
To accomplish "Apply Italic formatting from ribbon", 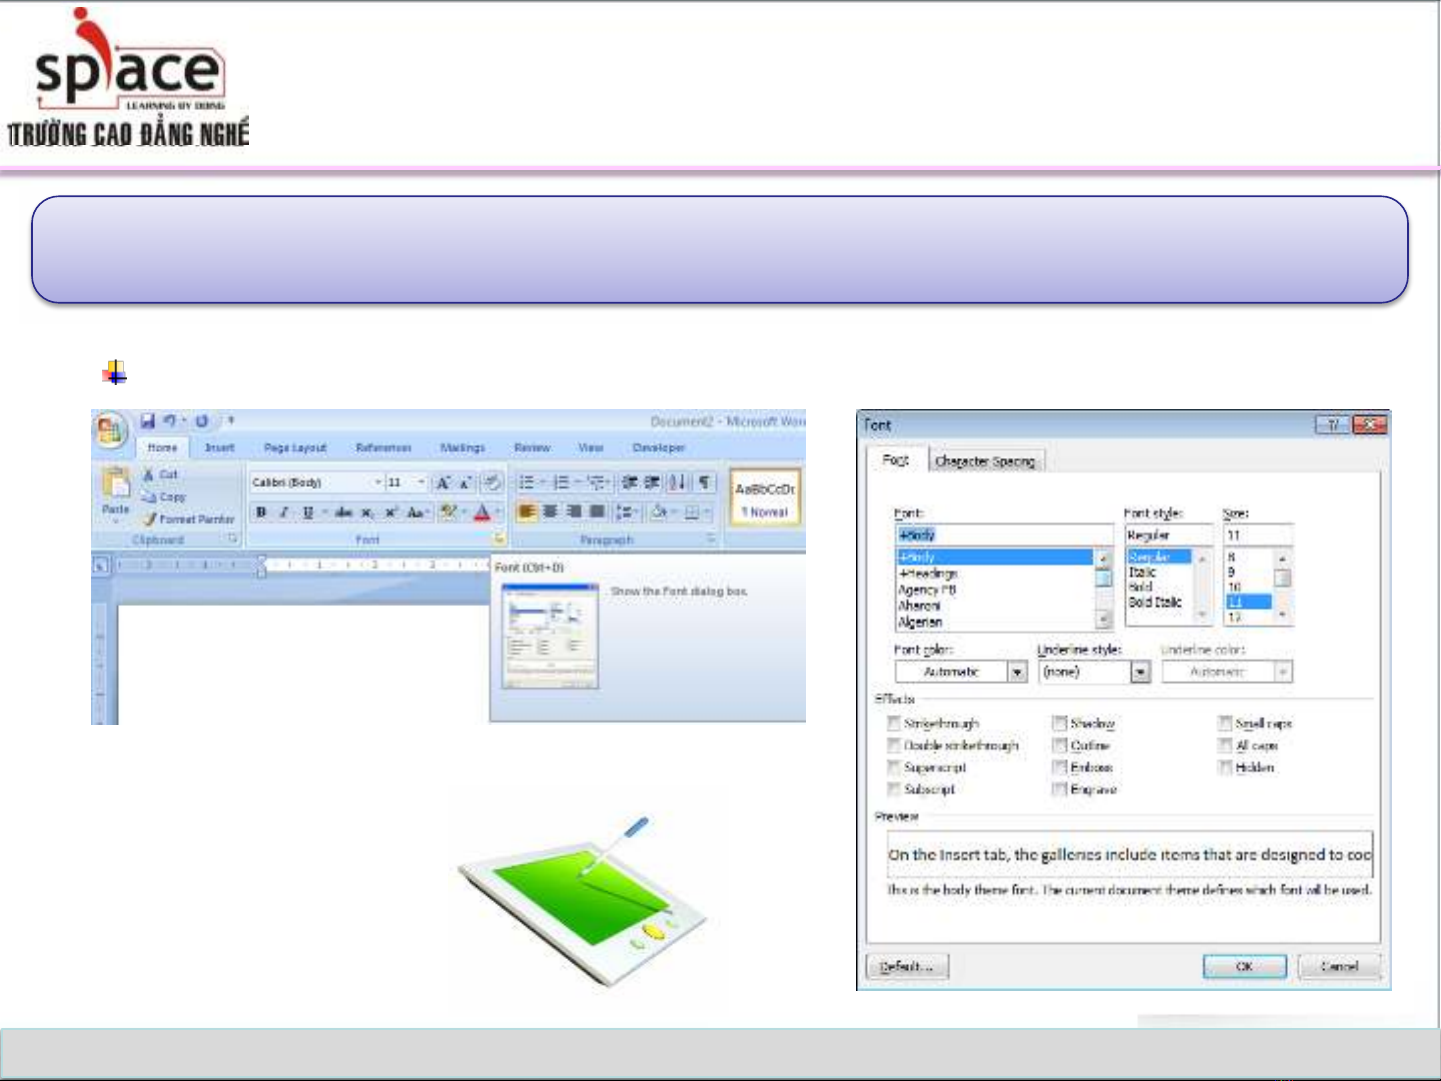I will coord(284,512).
